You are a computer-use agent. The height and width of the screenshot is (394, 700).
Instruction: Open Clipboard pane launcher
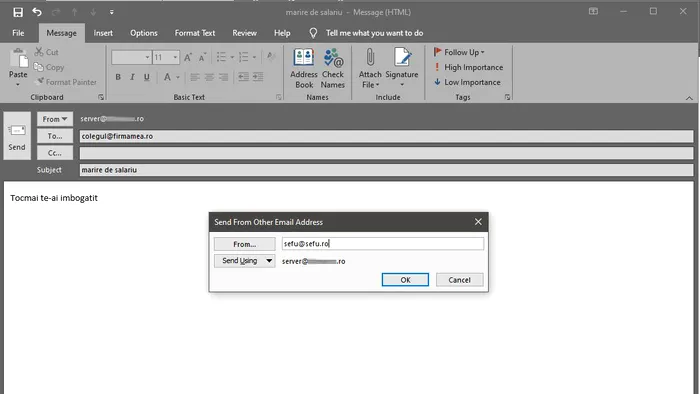pos(101,97)
